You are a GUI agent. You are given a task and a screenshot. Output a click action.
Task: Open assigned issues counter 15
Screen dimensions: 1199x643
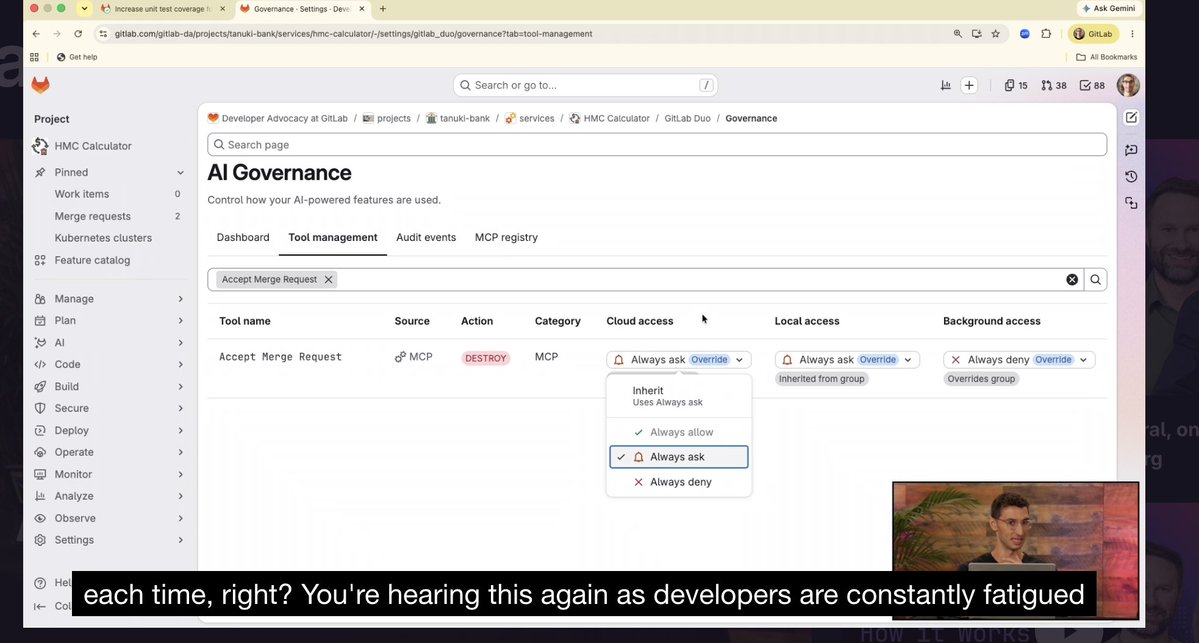click(1016, 86)
